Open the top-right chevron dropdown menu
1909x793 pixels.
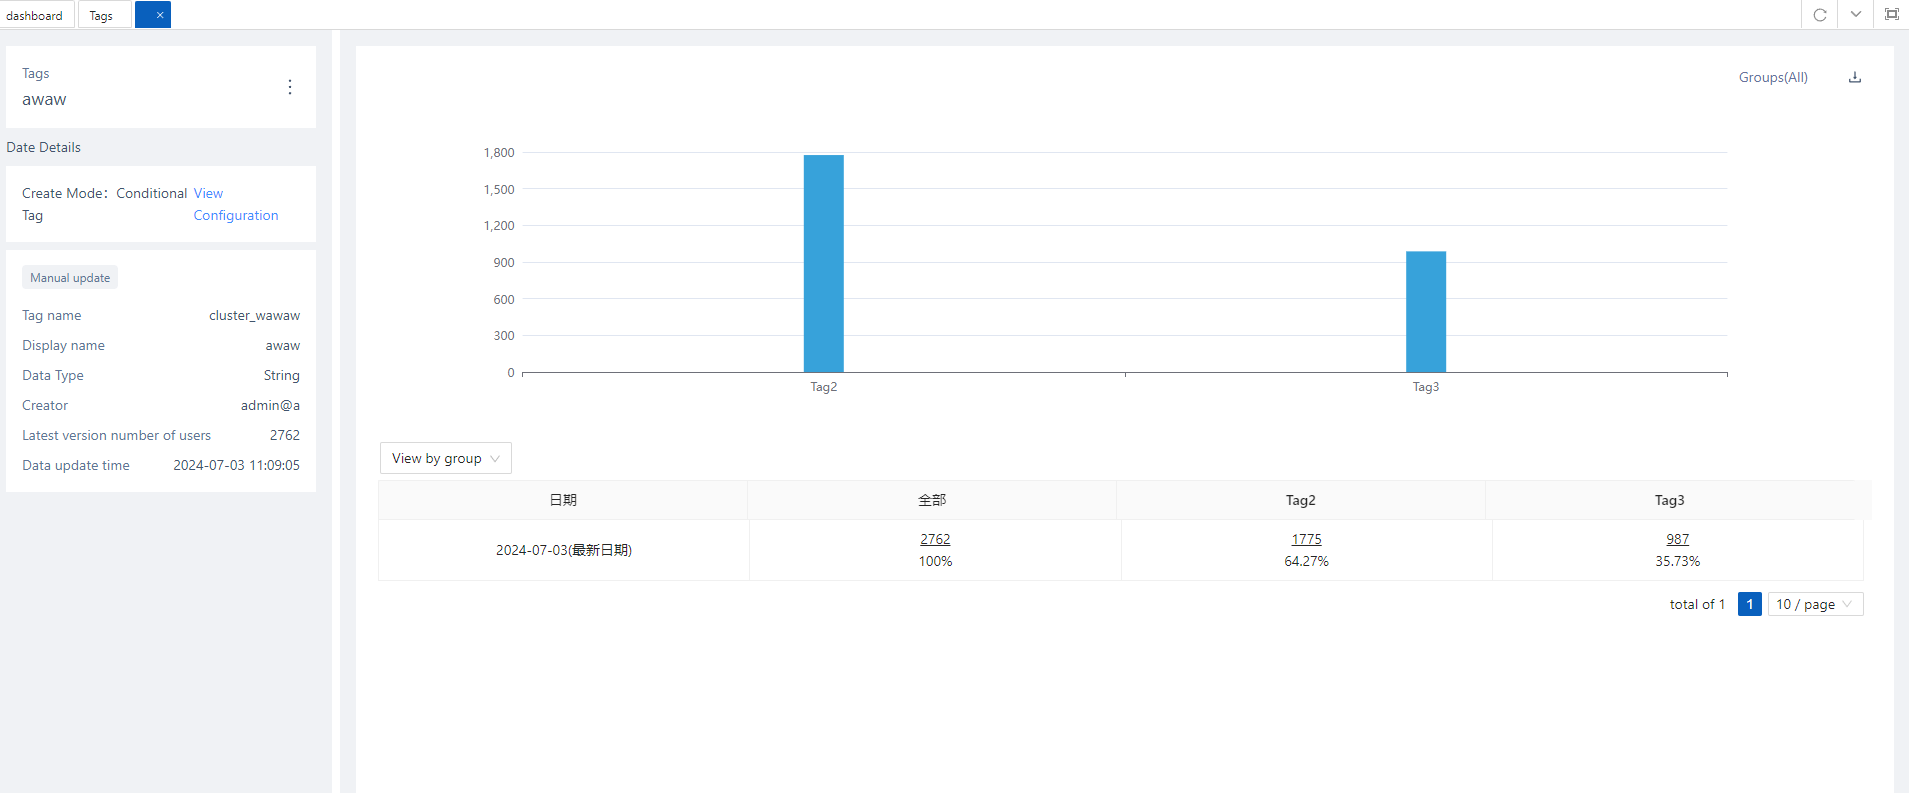1856,15
